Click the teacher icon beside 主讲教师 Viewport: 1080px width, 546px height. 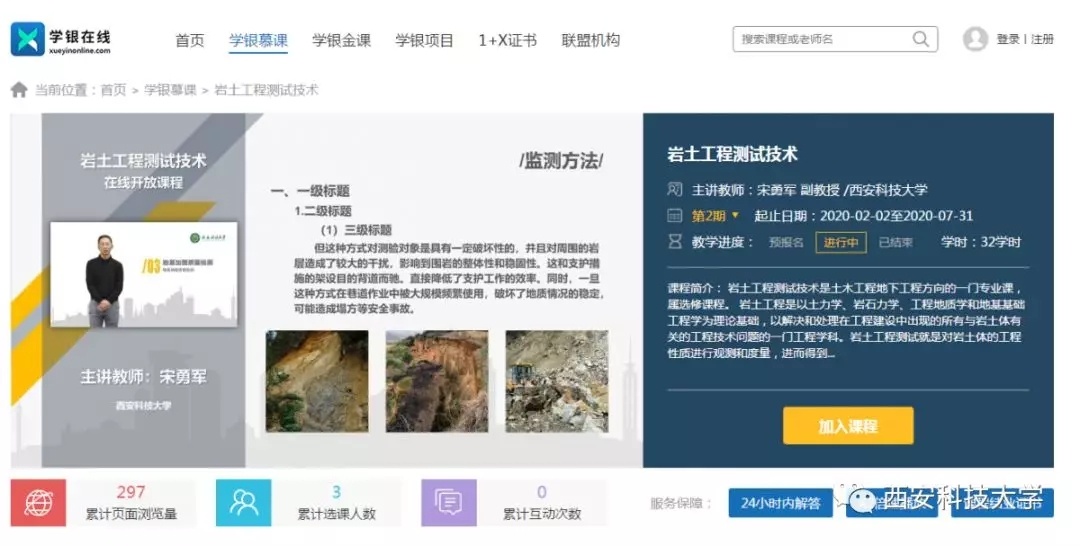(x=675, y=189)
